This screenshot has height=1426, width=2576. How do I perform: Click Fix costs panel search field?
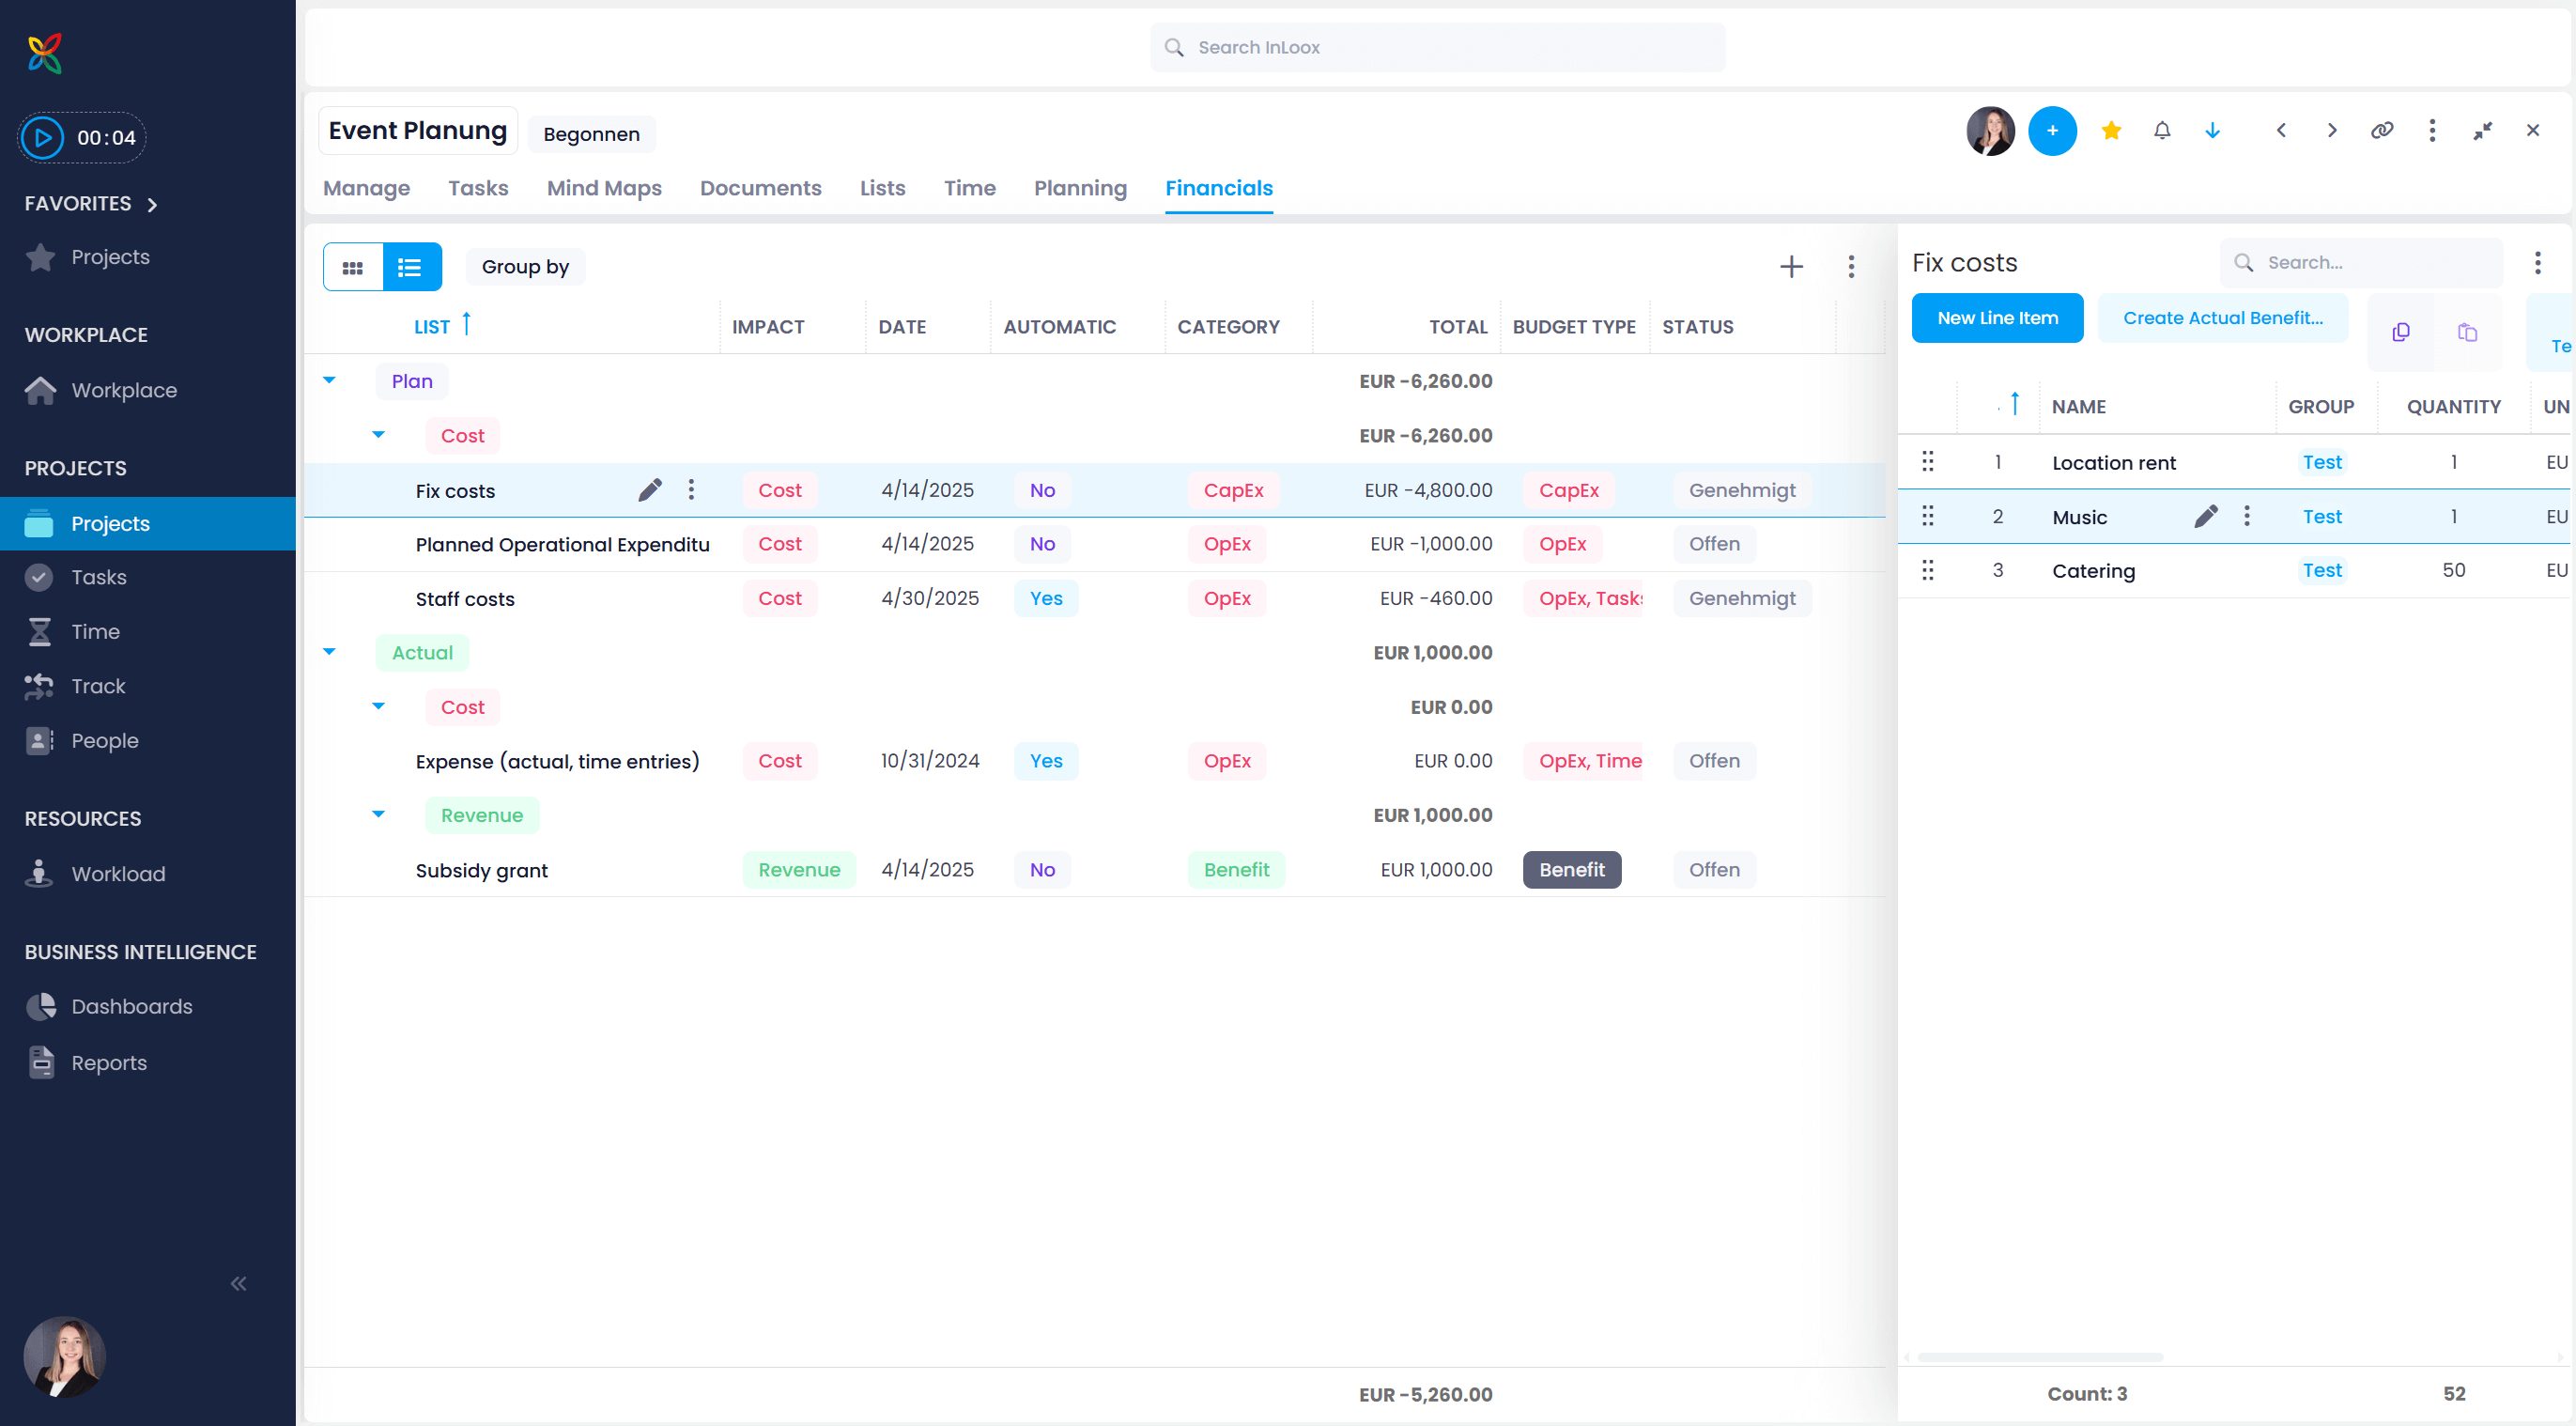(2361, 263)
